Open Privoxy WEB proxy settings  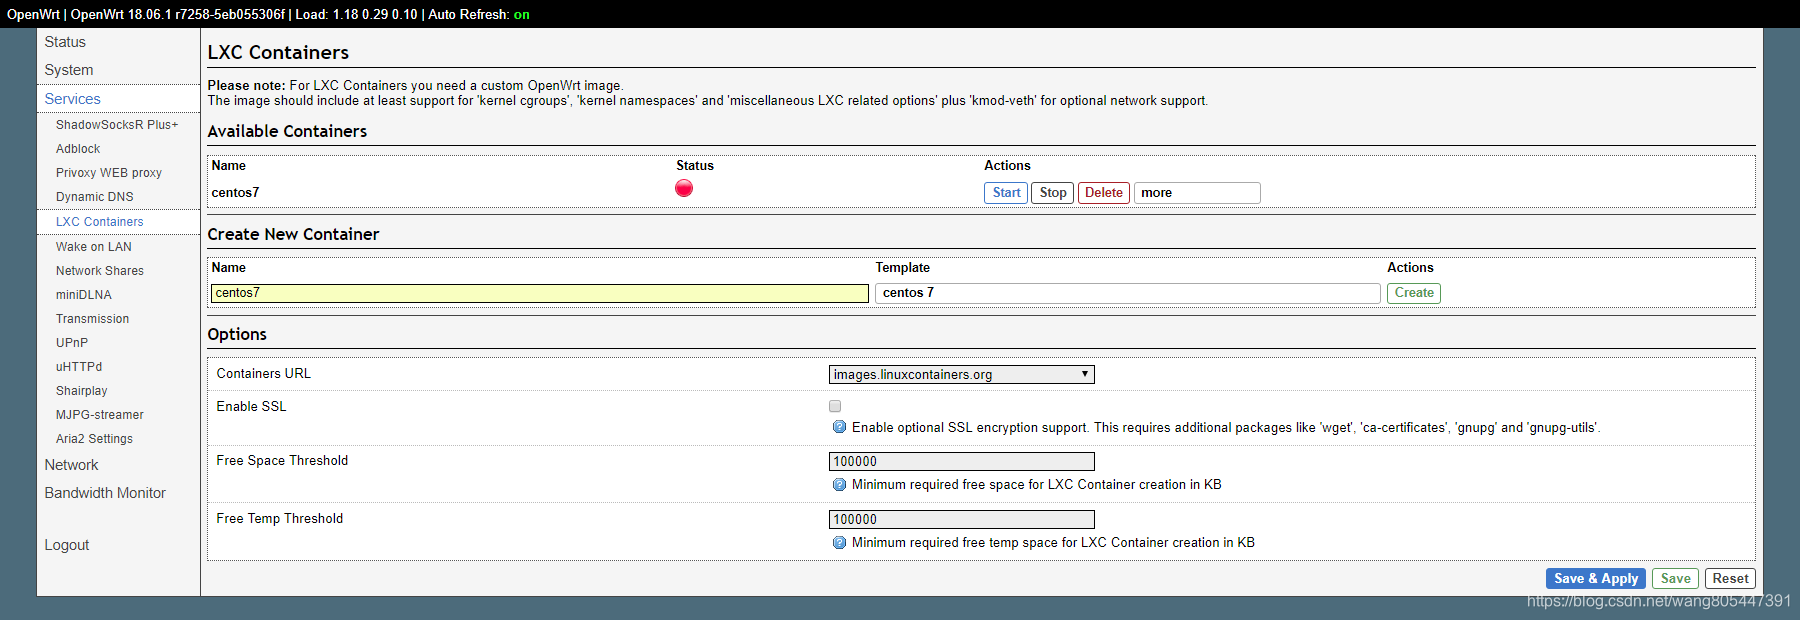tap(109, 173)
